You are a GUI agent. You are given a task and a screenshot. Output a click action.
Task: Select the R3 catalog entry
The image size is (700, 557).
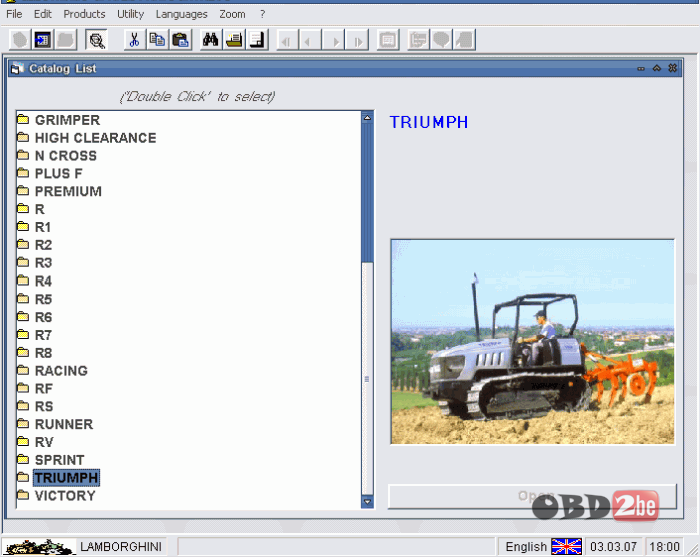click(x=43, y=263)
